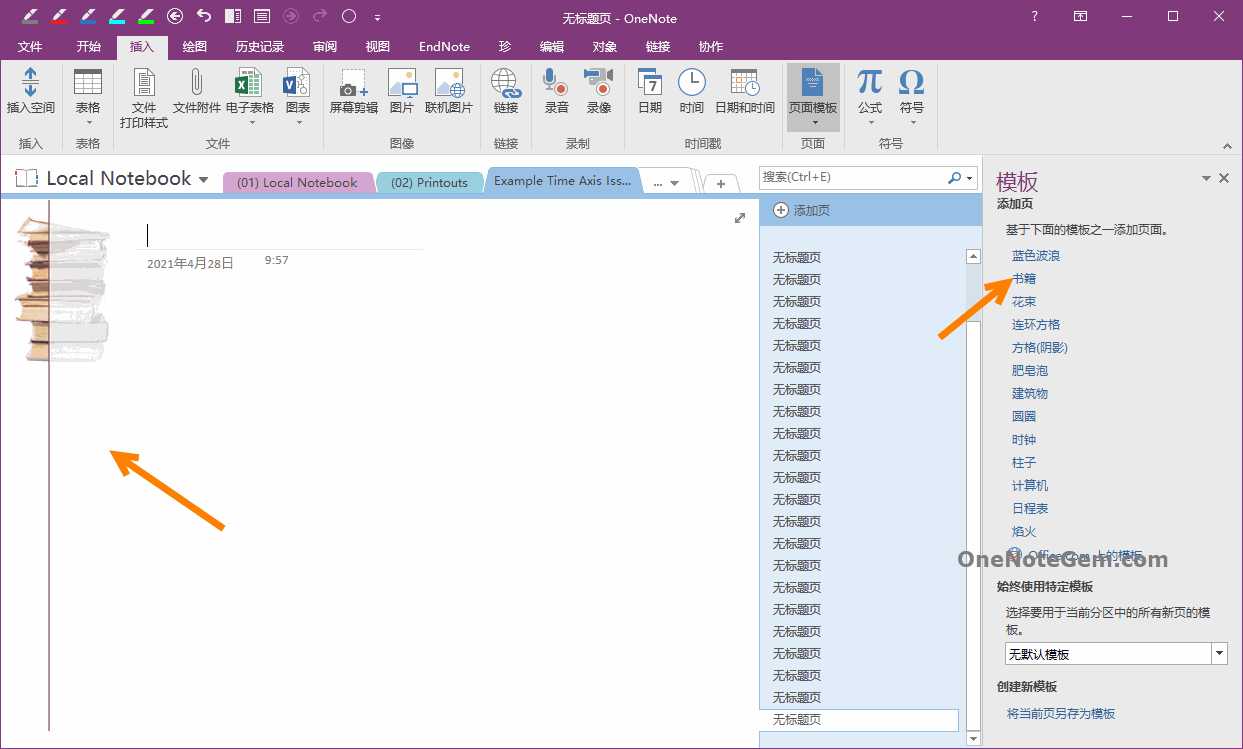
Task: Select the Example Time Axis Iss... section tab
Action: [x=562, y=181]
